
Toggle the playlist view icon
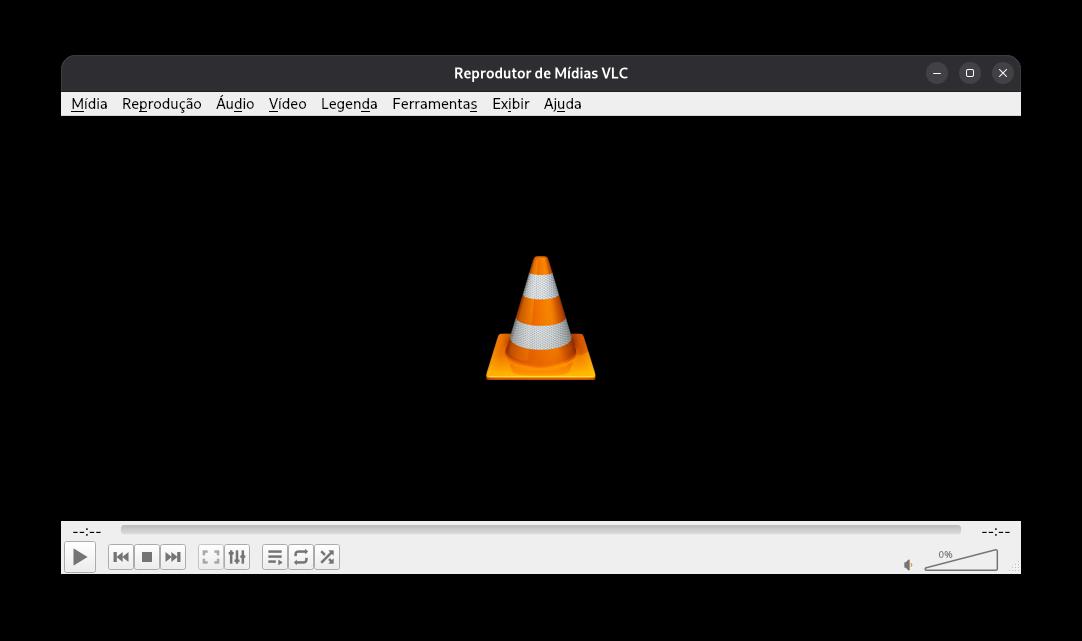point(275,557)
